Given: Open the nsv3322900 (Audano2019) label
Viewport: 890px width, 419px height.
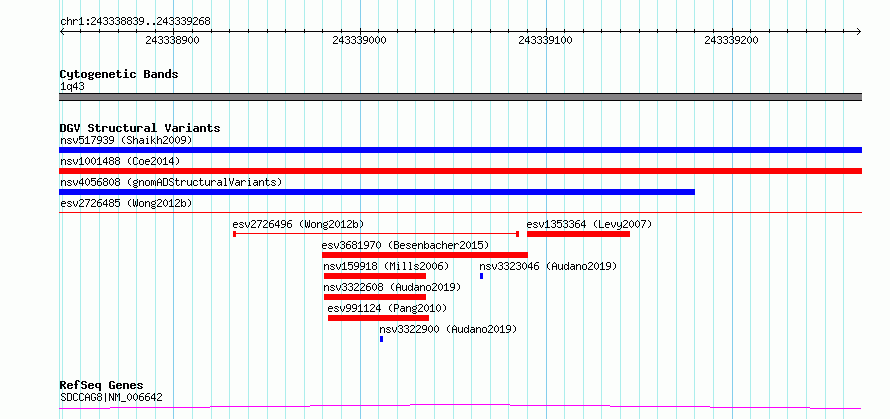Looking at the screenshot, I should tap(448, 329).
